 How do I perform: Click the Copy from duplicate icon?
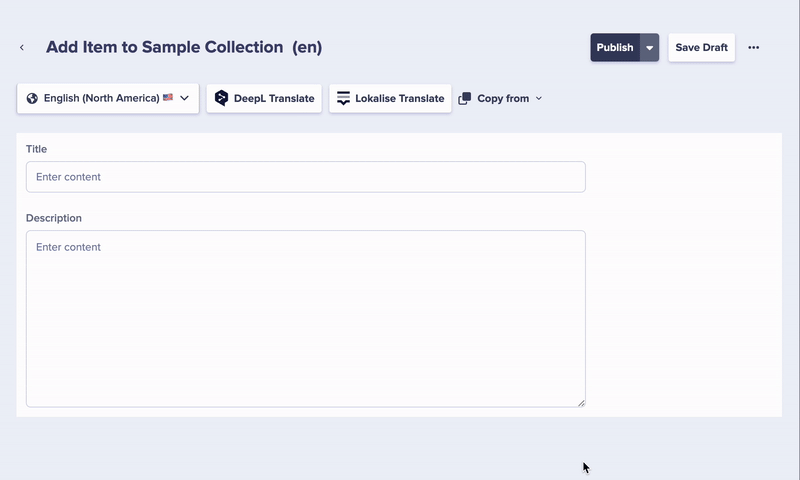[x=465, y=99]
